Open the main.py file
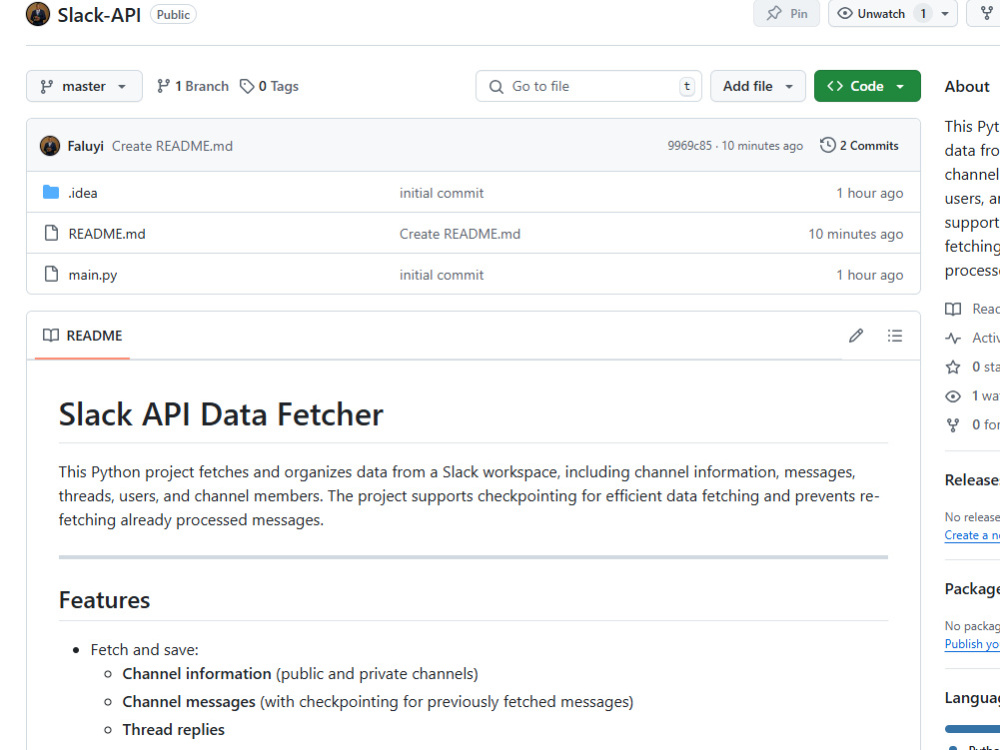 [92, 275]
